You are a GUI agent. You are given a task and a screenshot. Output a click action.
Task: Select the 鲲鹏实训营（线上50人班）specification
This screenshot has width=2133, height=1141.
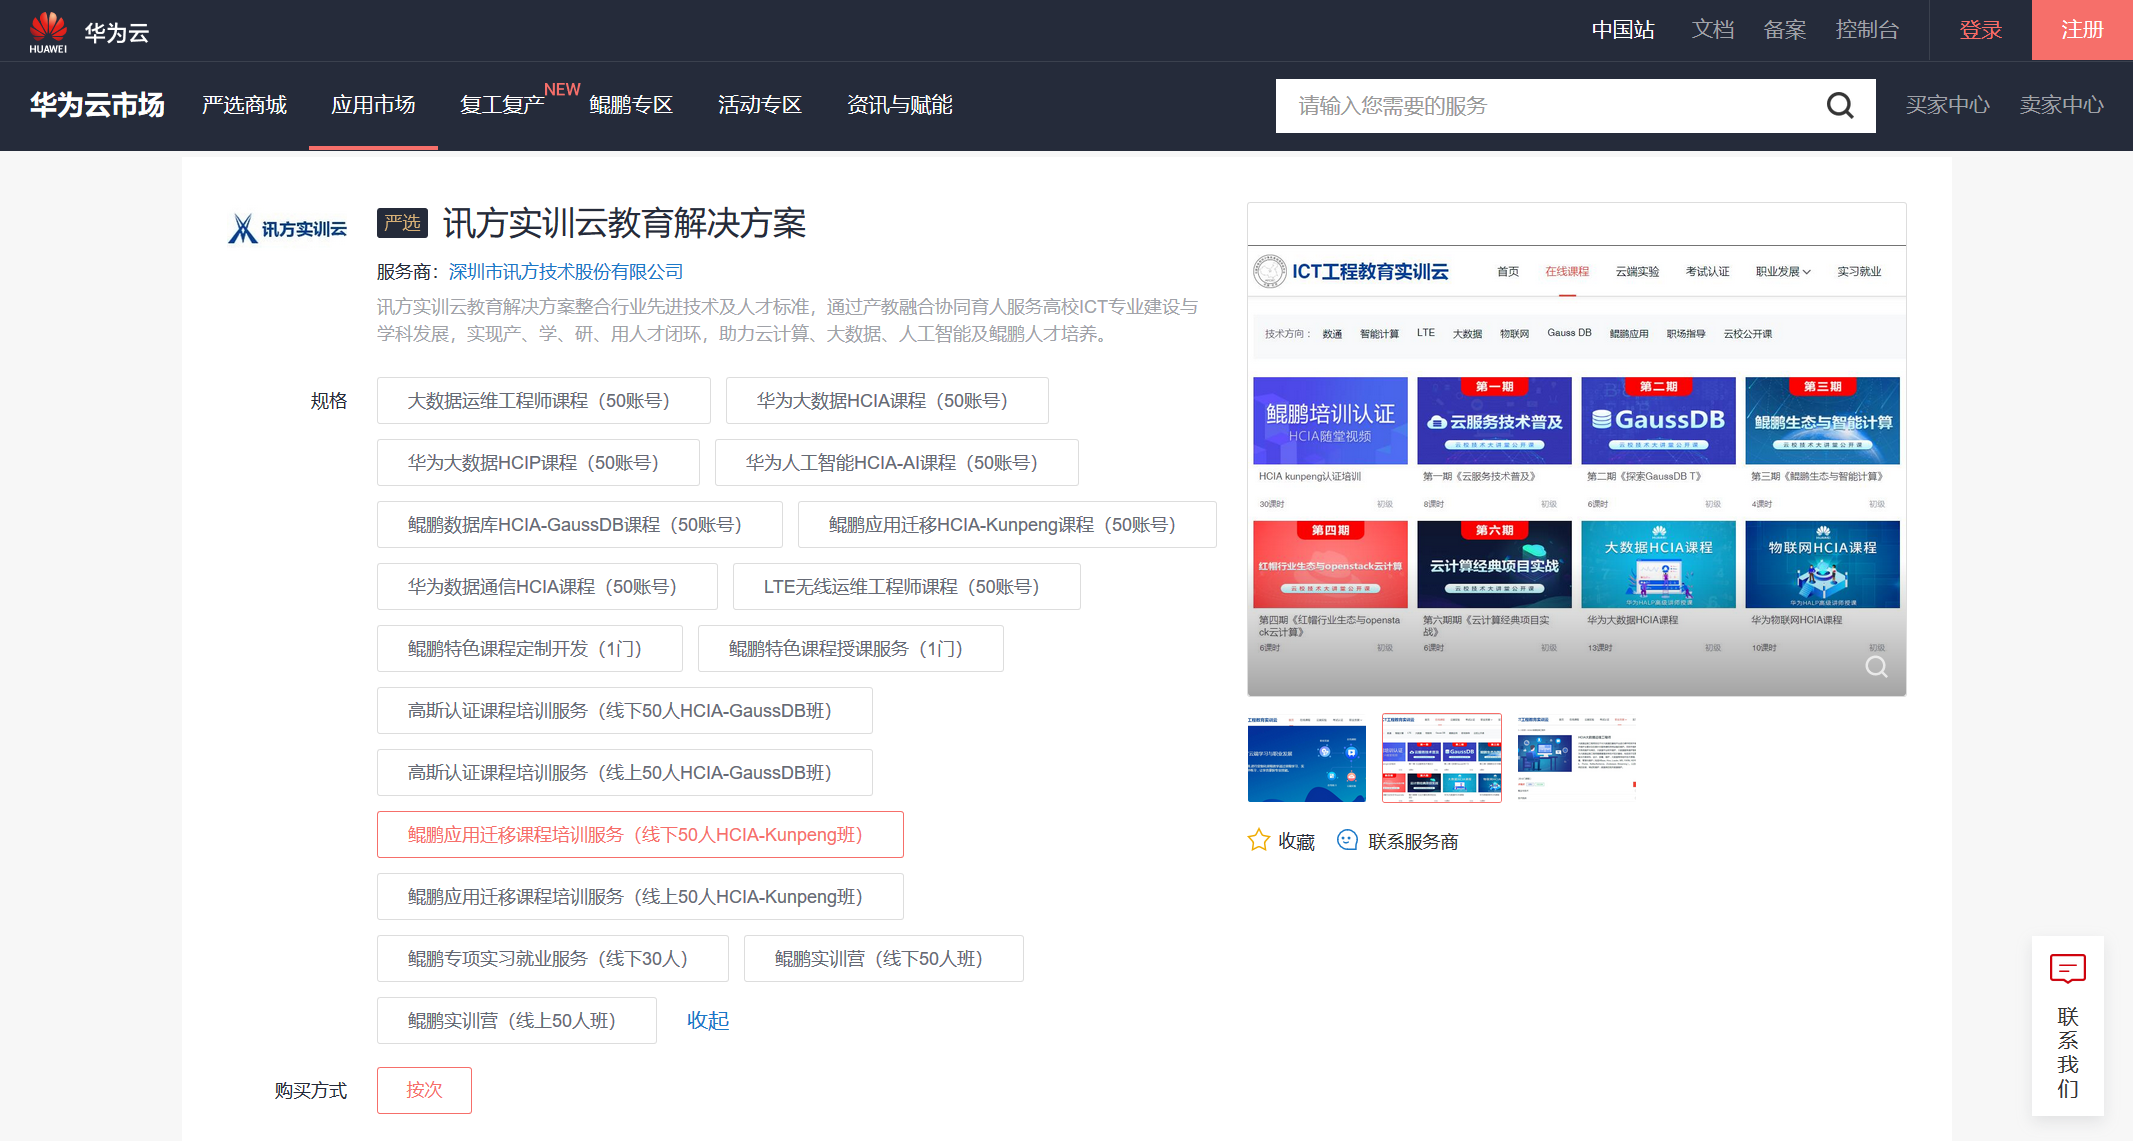(517, 1020)
